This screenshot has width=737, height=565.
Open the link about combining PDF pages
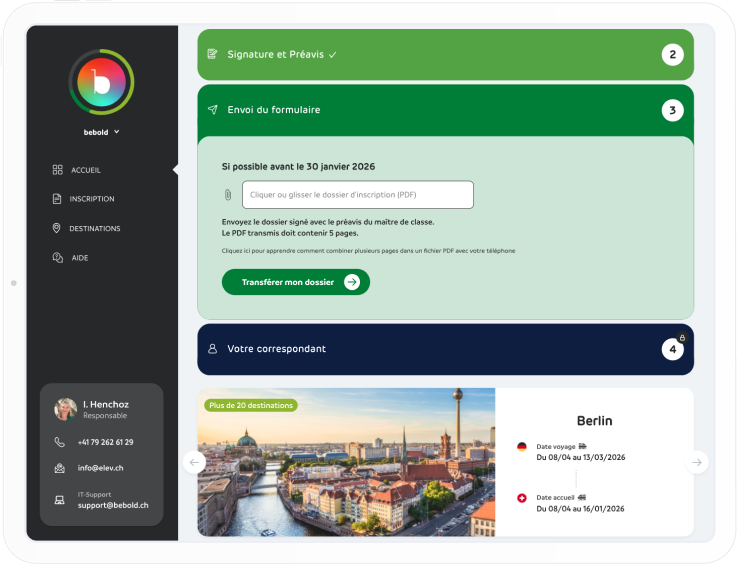[x=368, y=251]
